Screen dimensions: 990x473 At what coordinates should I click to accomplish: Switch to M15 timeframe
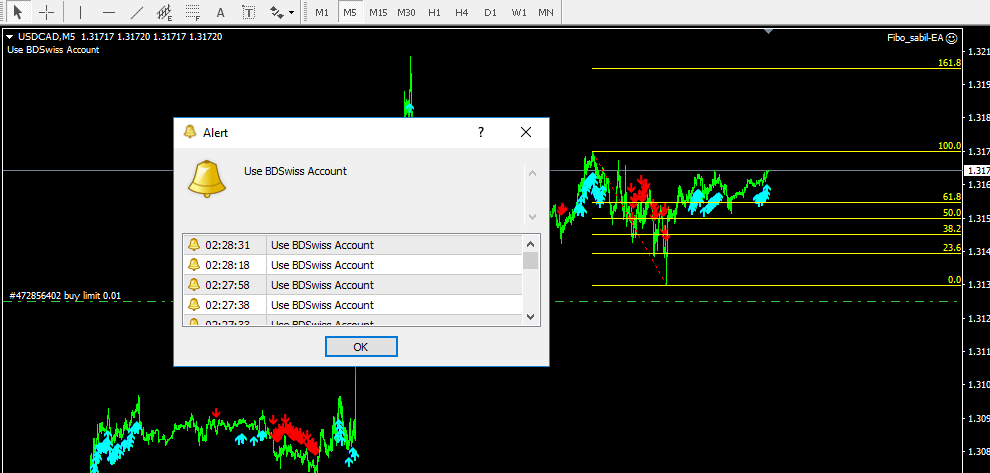(x=378, y=12)
